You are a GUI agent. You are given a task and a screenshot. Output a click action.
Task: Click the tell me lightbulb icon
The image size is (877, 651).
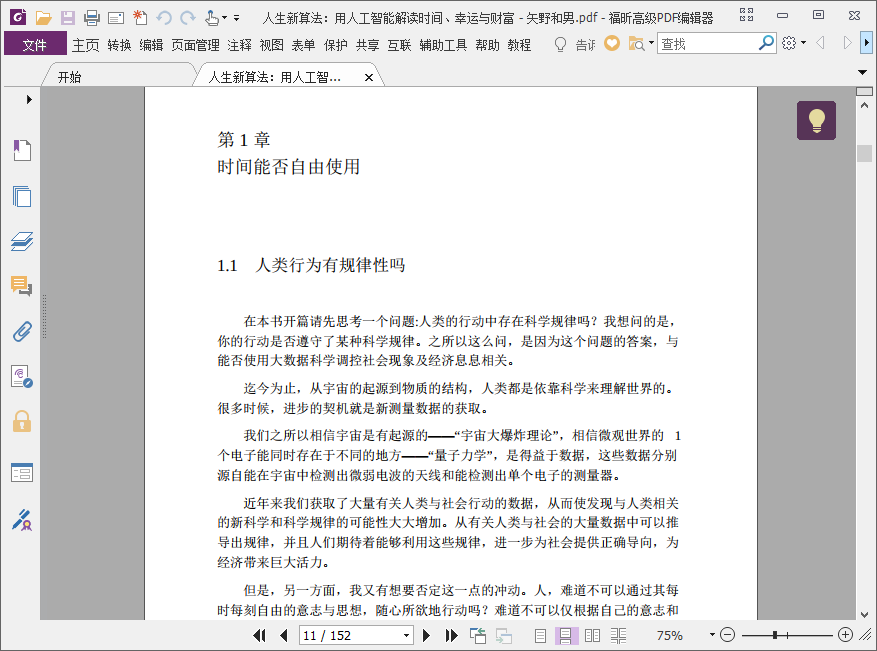[560, 44]
